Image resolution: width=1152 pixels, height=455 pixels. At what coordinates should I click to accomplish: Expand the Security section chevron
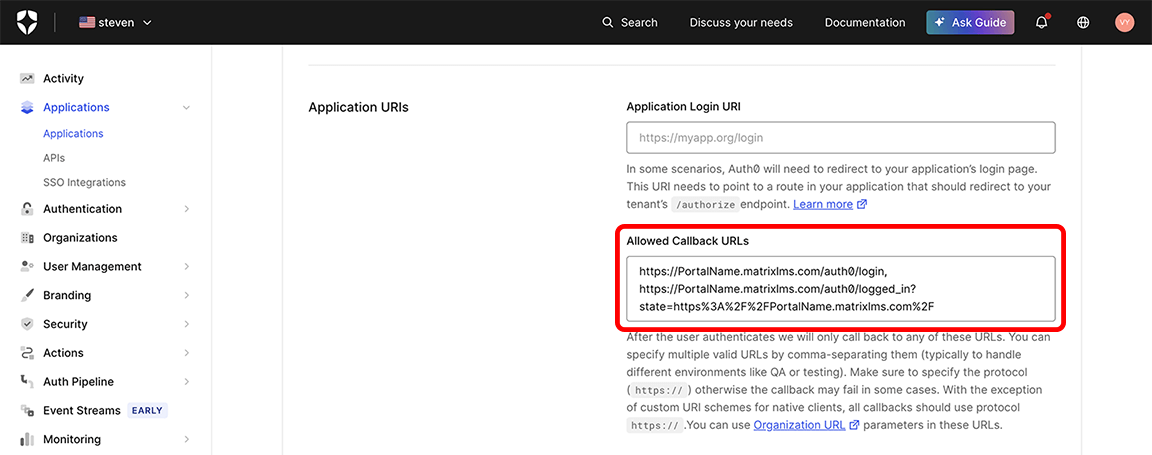click(x=186, y=324)
